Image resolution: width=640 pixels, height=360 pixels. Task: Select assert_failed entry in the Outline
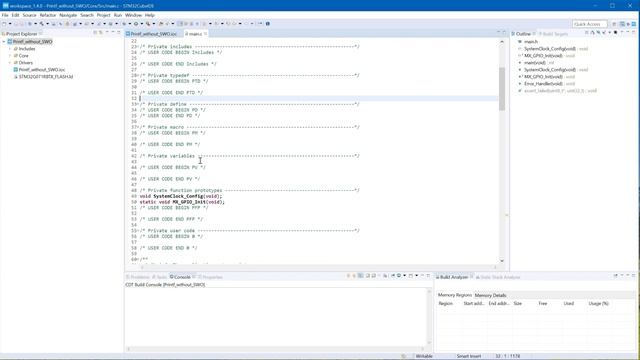tap(560, 91)
